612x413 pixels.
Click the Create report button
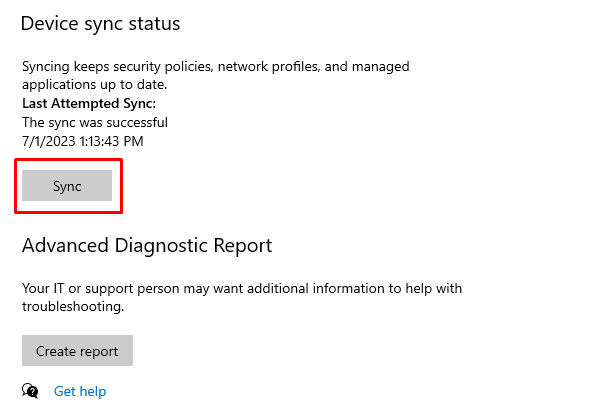pos(77,351)
